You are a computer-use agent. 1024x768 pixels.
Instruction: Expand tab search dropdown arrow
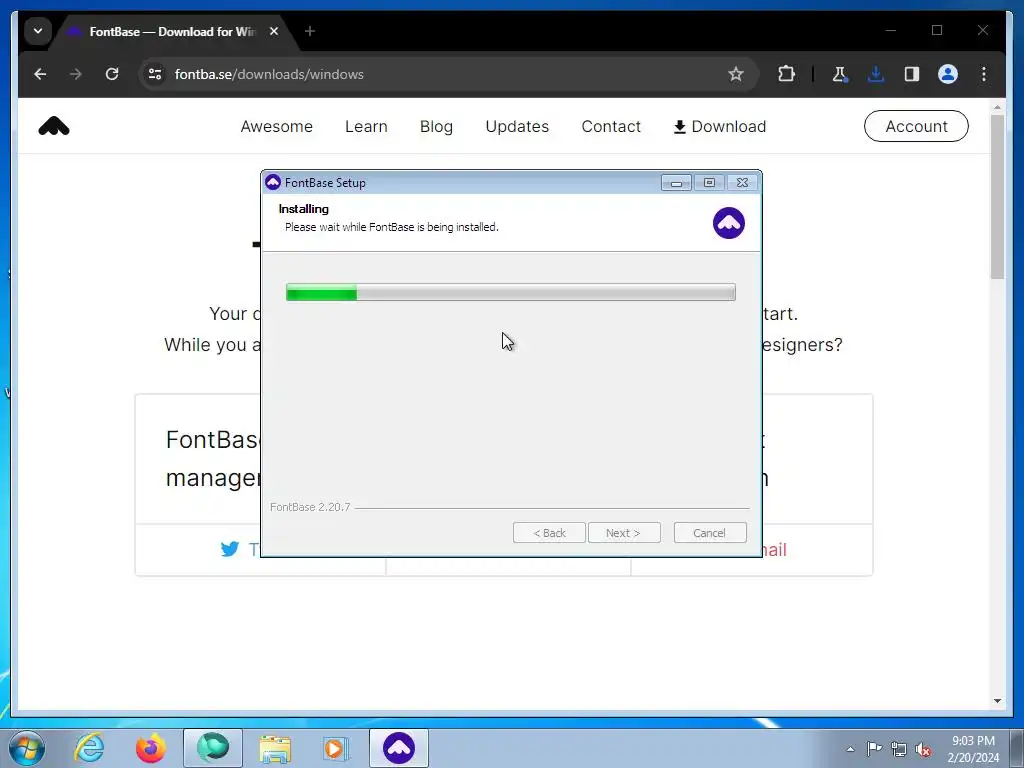38,31
